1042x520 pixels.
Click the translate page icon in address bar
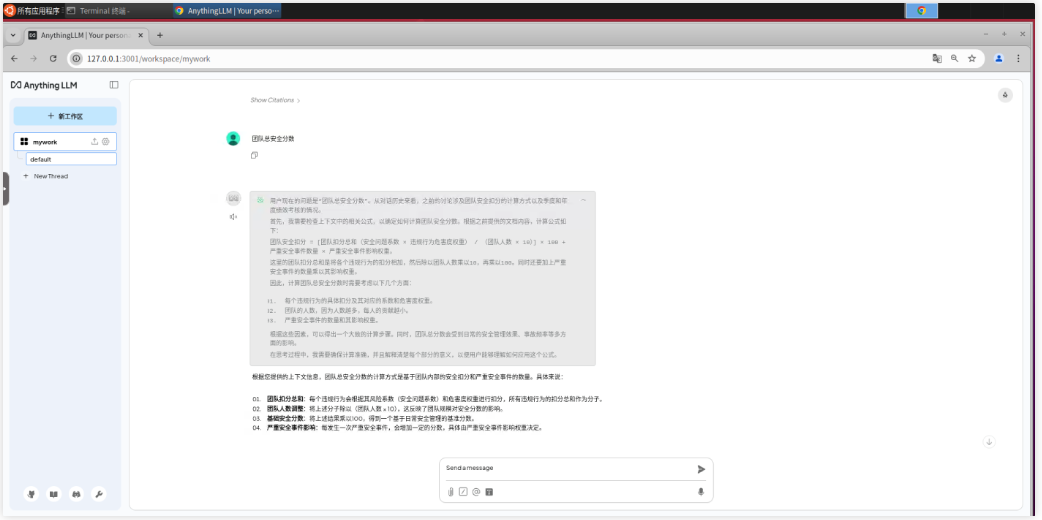pos(937,59)
